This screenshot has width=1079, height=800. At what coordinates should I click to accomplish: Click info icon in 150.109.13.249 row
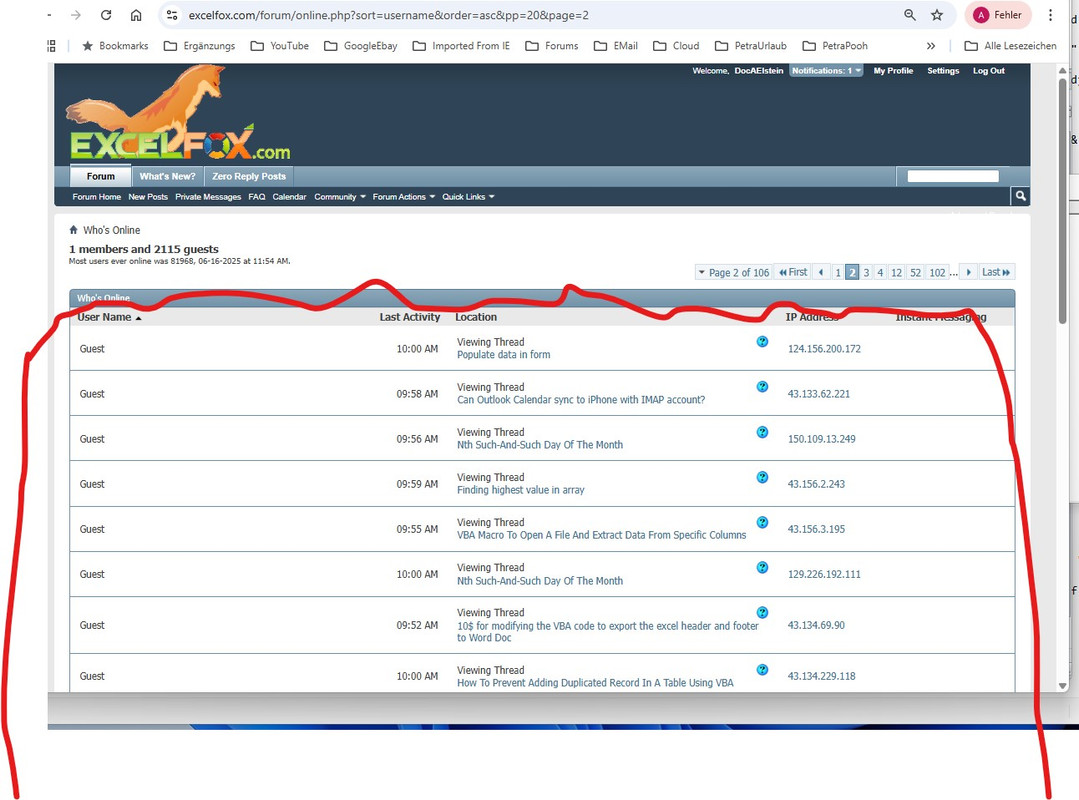tap(762, 432)
